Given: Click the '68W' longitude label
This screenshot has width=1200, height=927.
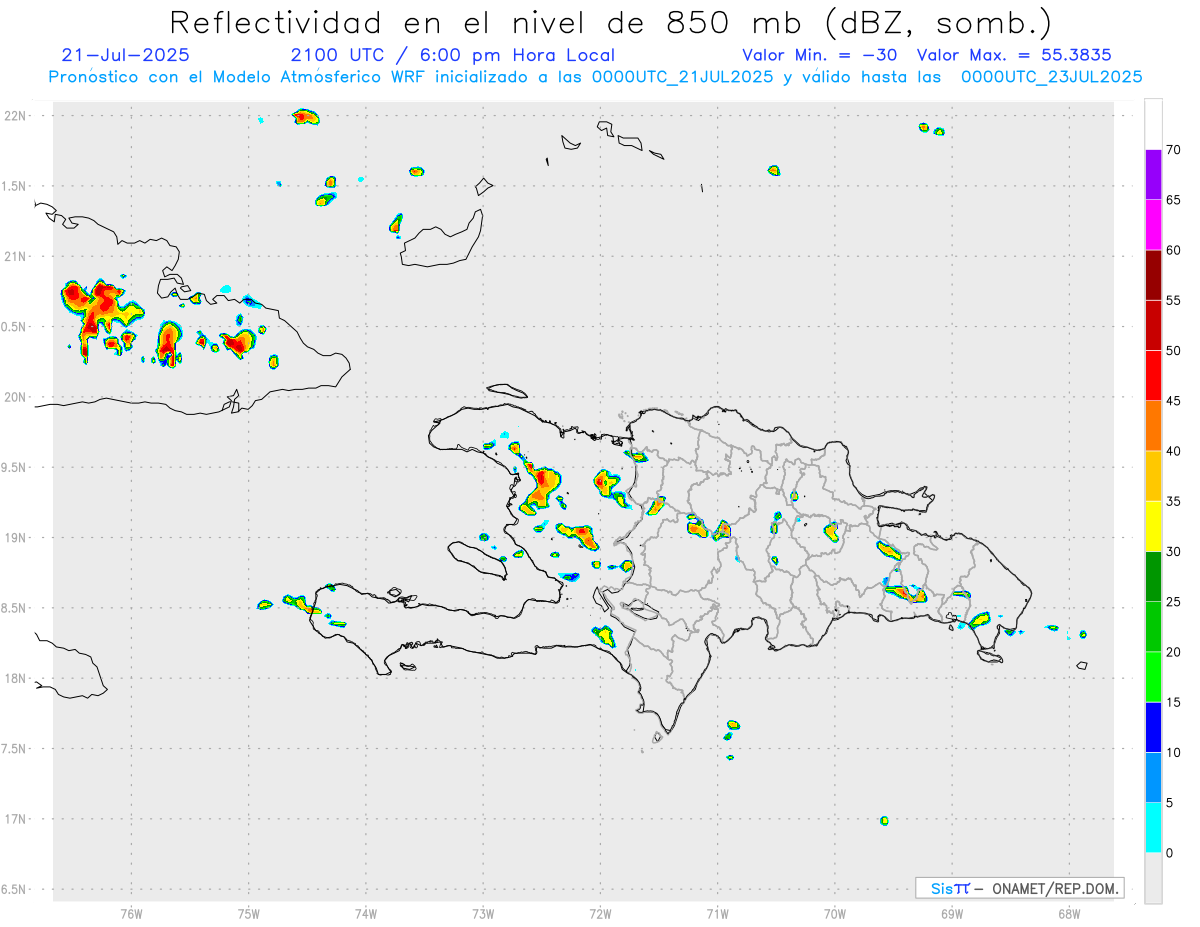Looking at the screenshot, I should point(1068,913).
